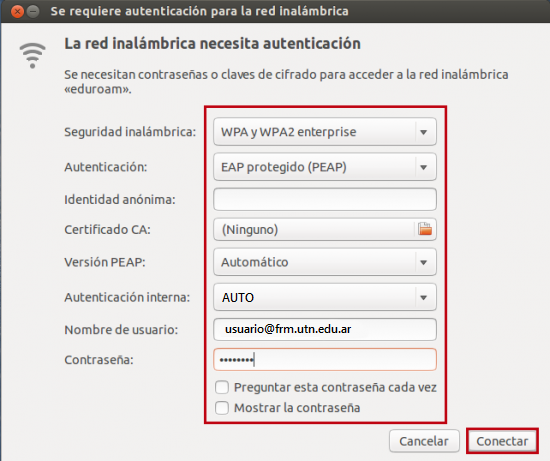
Task: Minimize the authentication dialog window
Action: point(33,12)
